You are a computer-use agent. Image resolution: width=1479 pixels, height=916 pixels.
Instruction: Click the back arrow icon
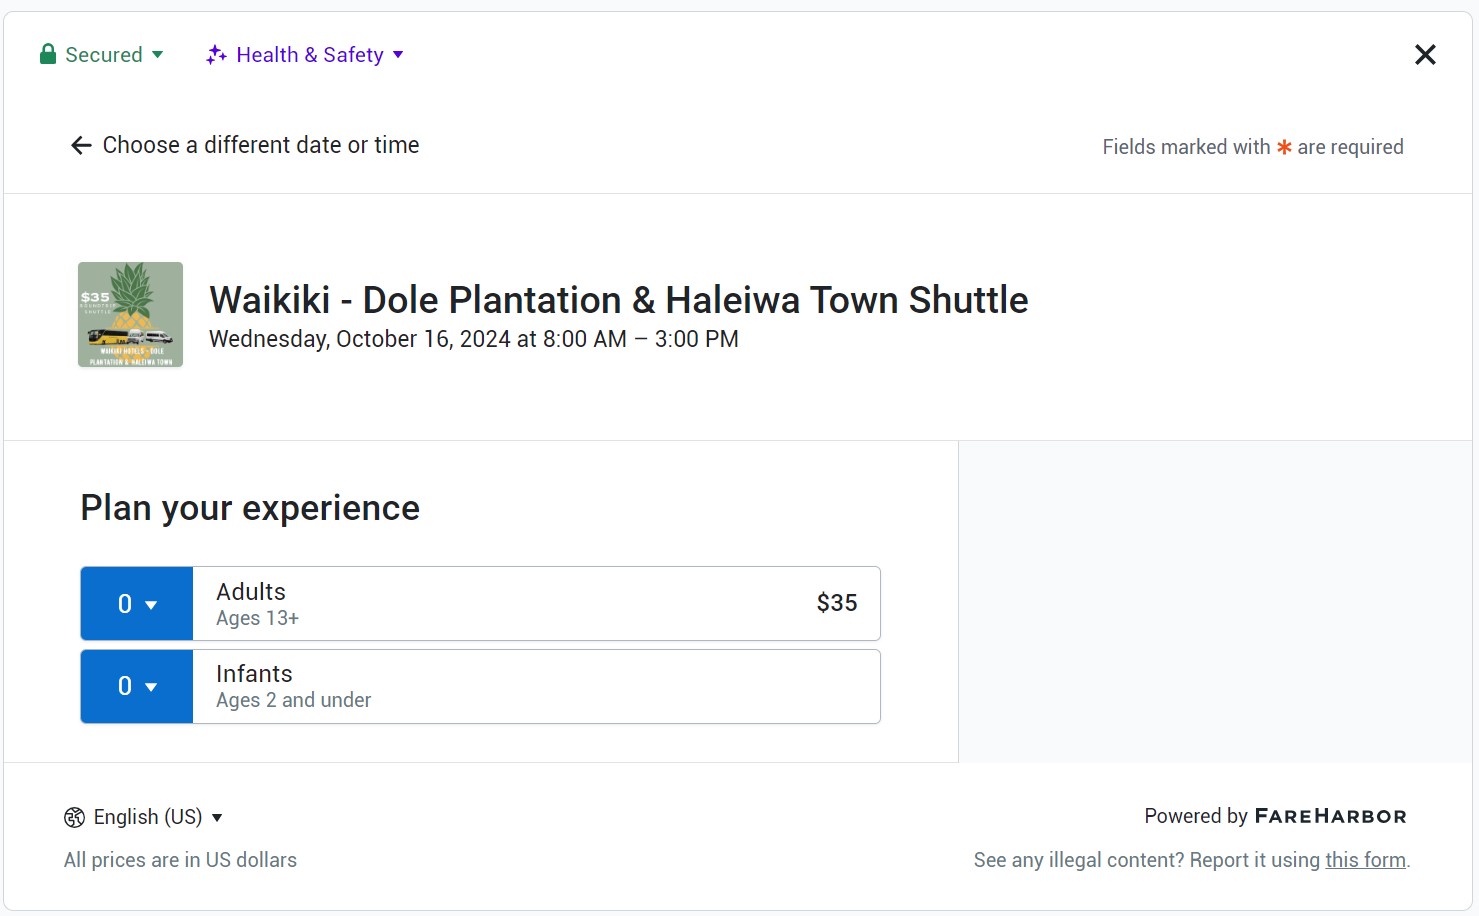81,146
